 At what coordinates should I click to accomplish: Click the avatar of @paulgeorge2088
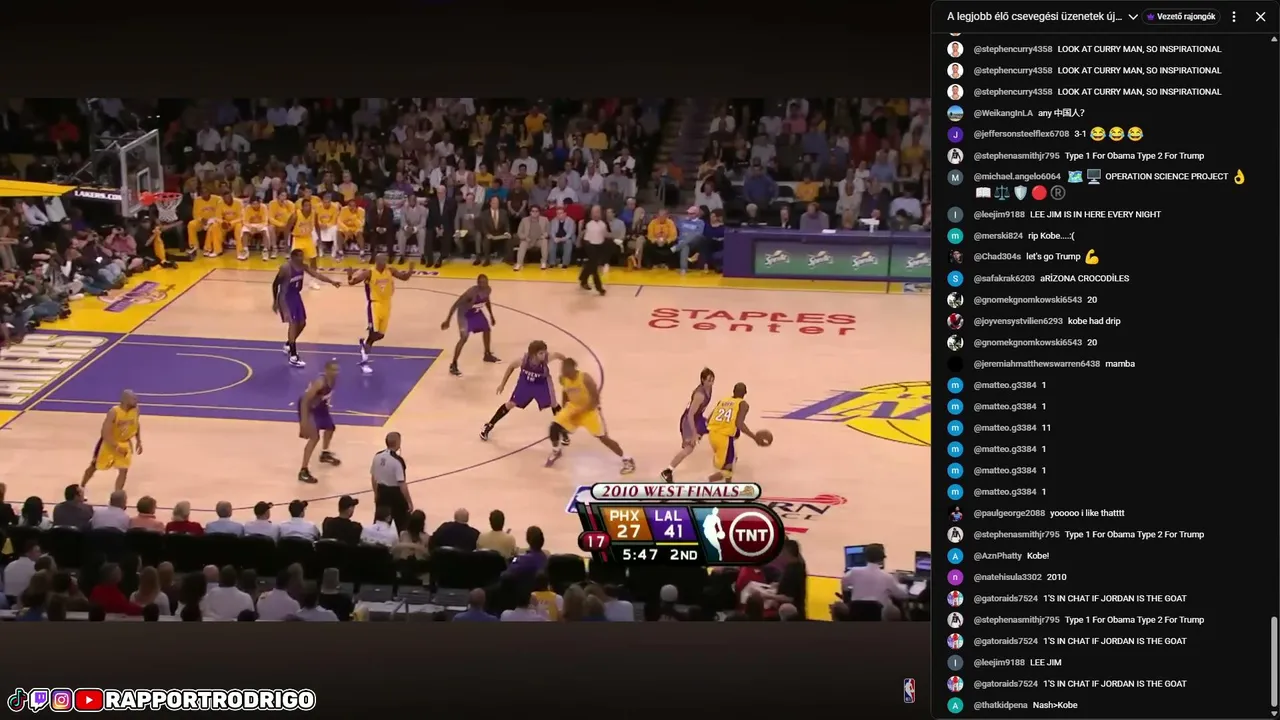click(955, 513)
